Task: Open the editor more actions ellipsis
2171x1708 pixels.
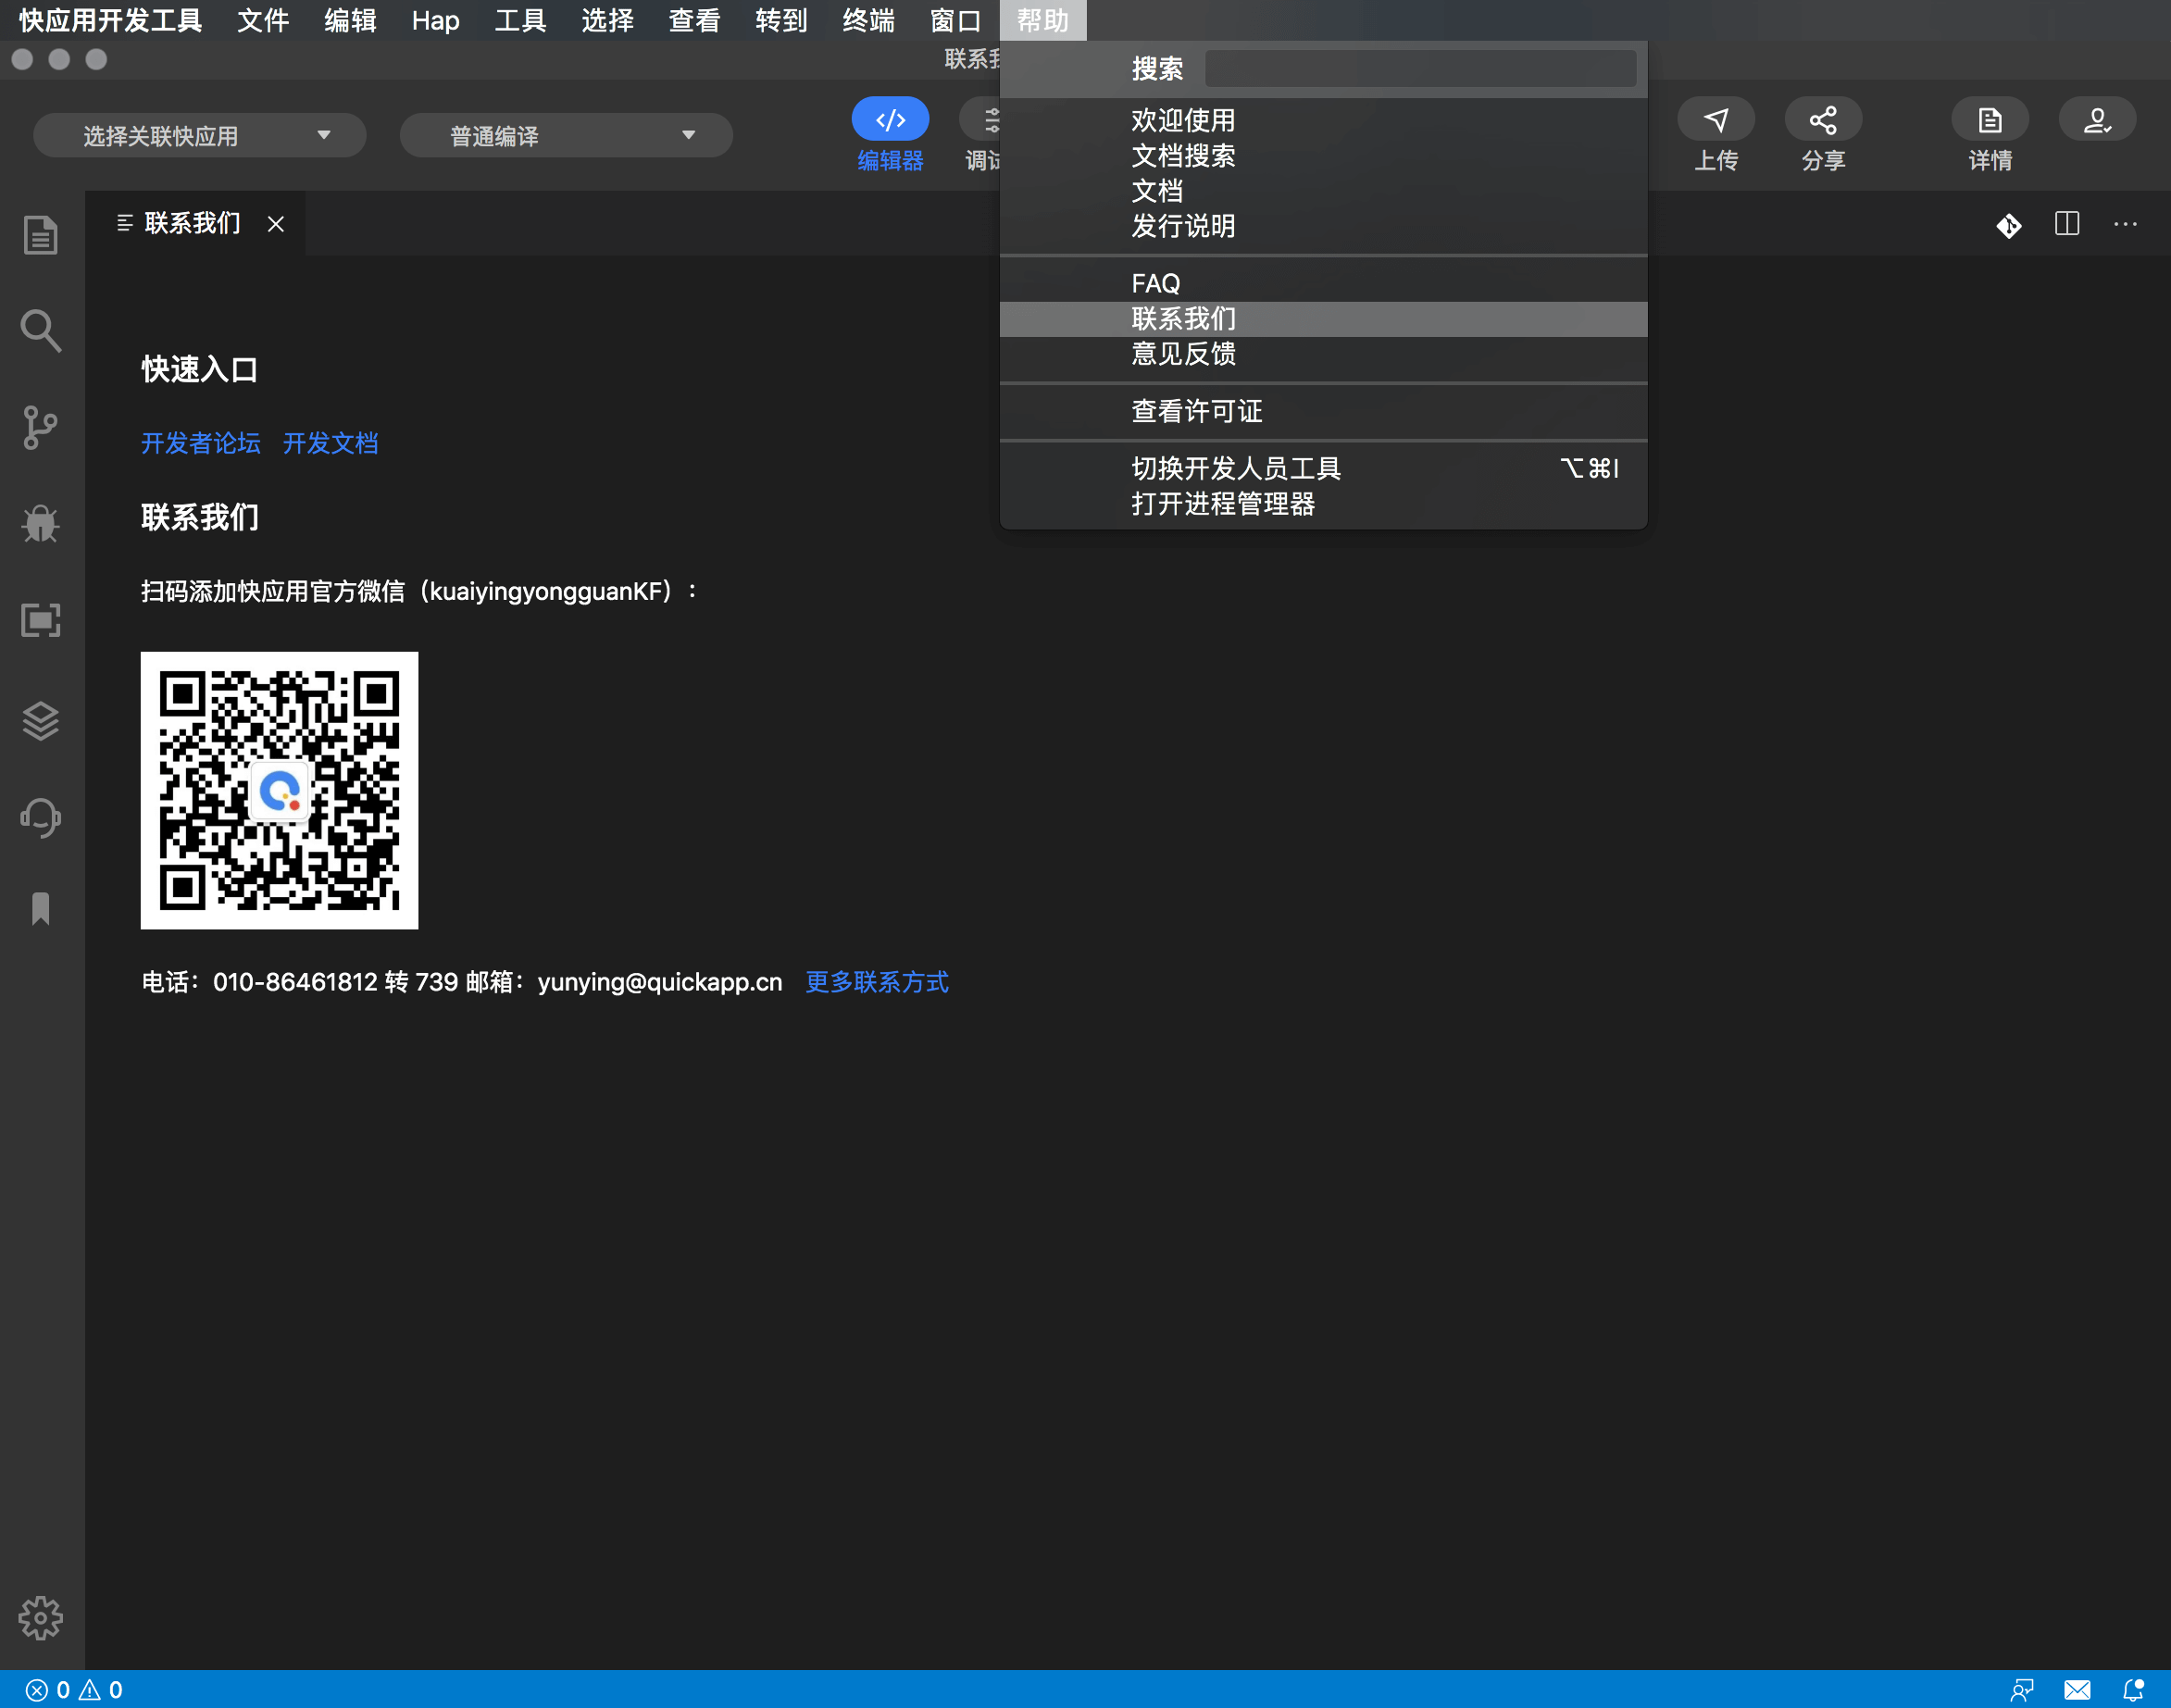Action: tap(2125, 224)
